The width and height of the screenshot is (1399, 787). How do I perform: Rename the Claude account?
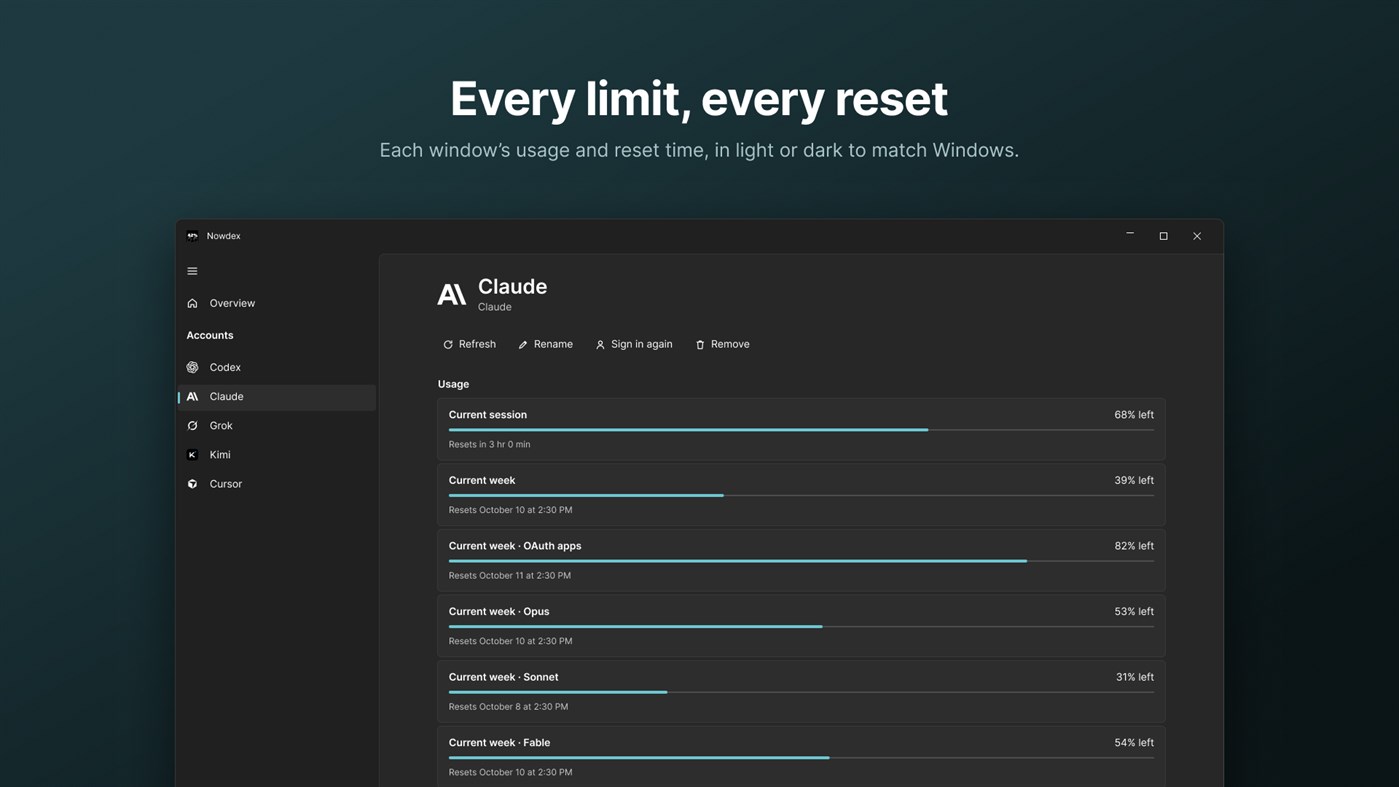click(x=545, y=344)
